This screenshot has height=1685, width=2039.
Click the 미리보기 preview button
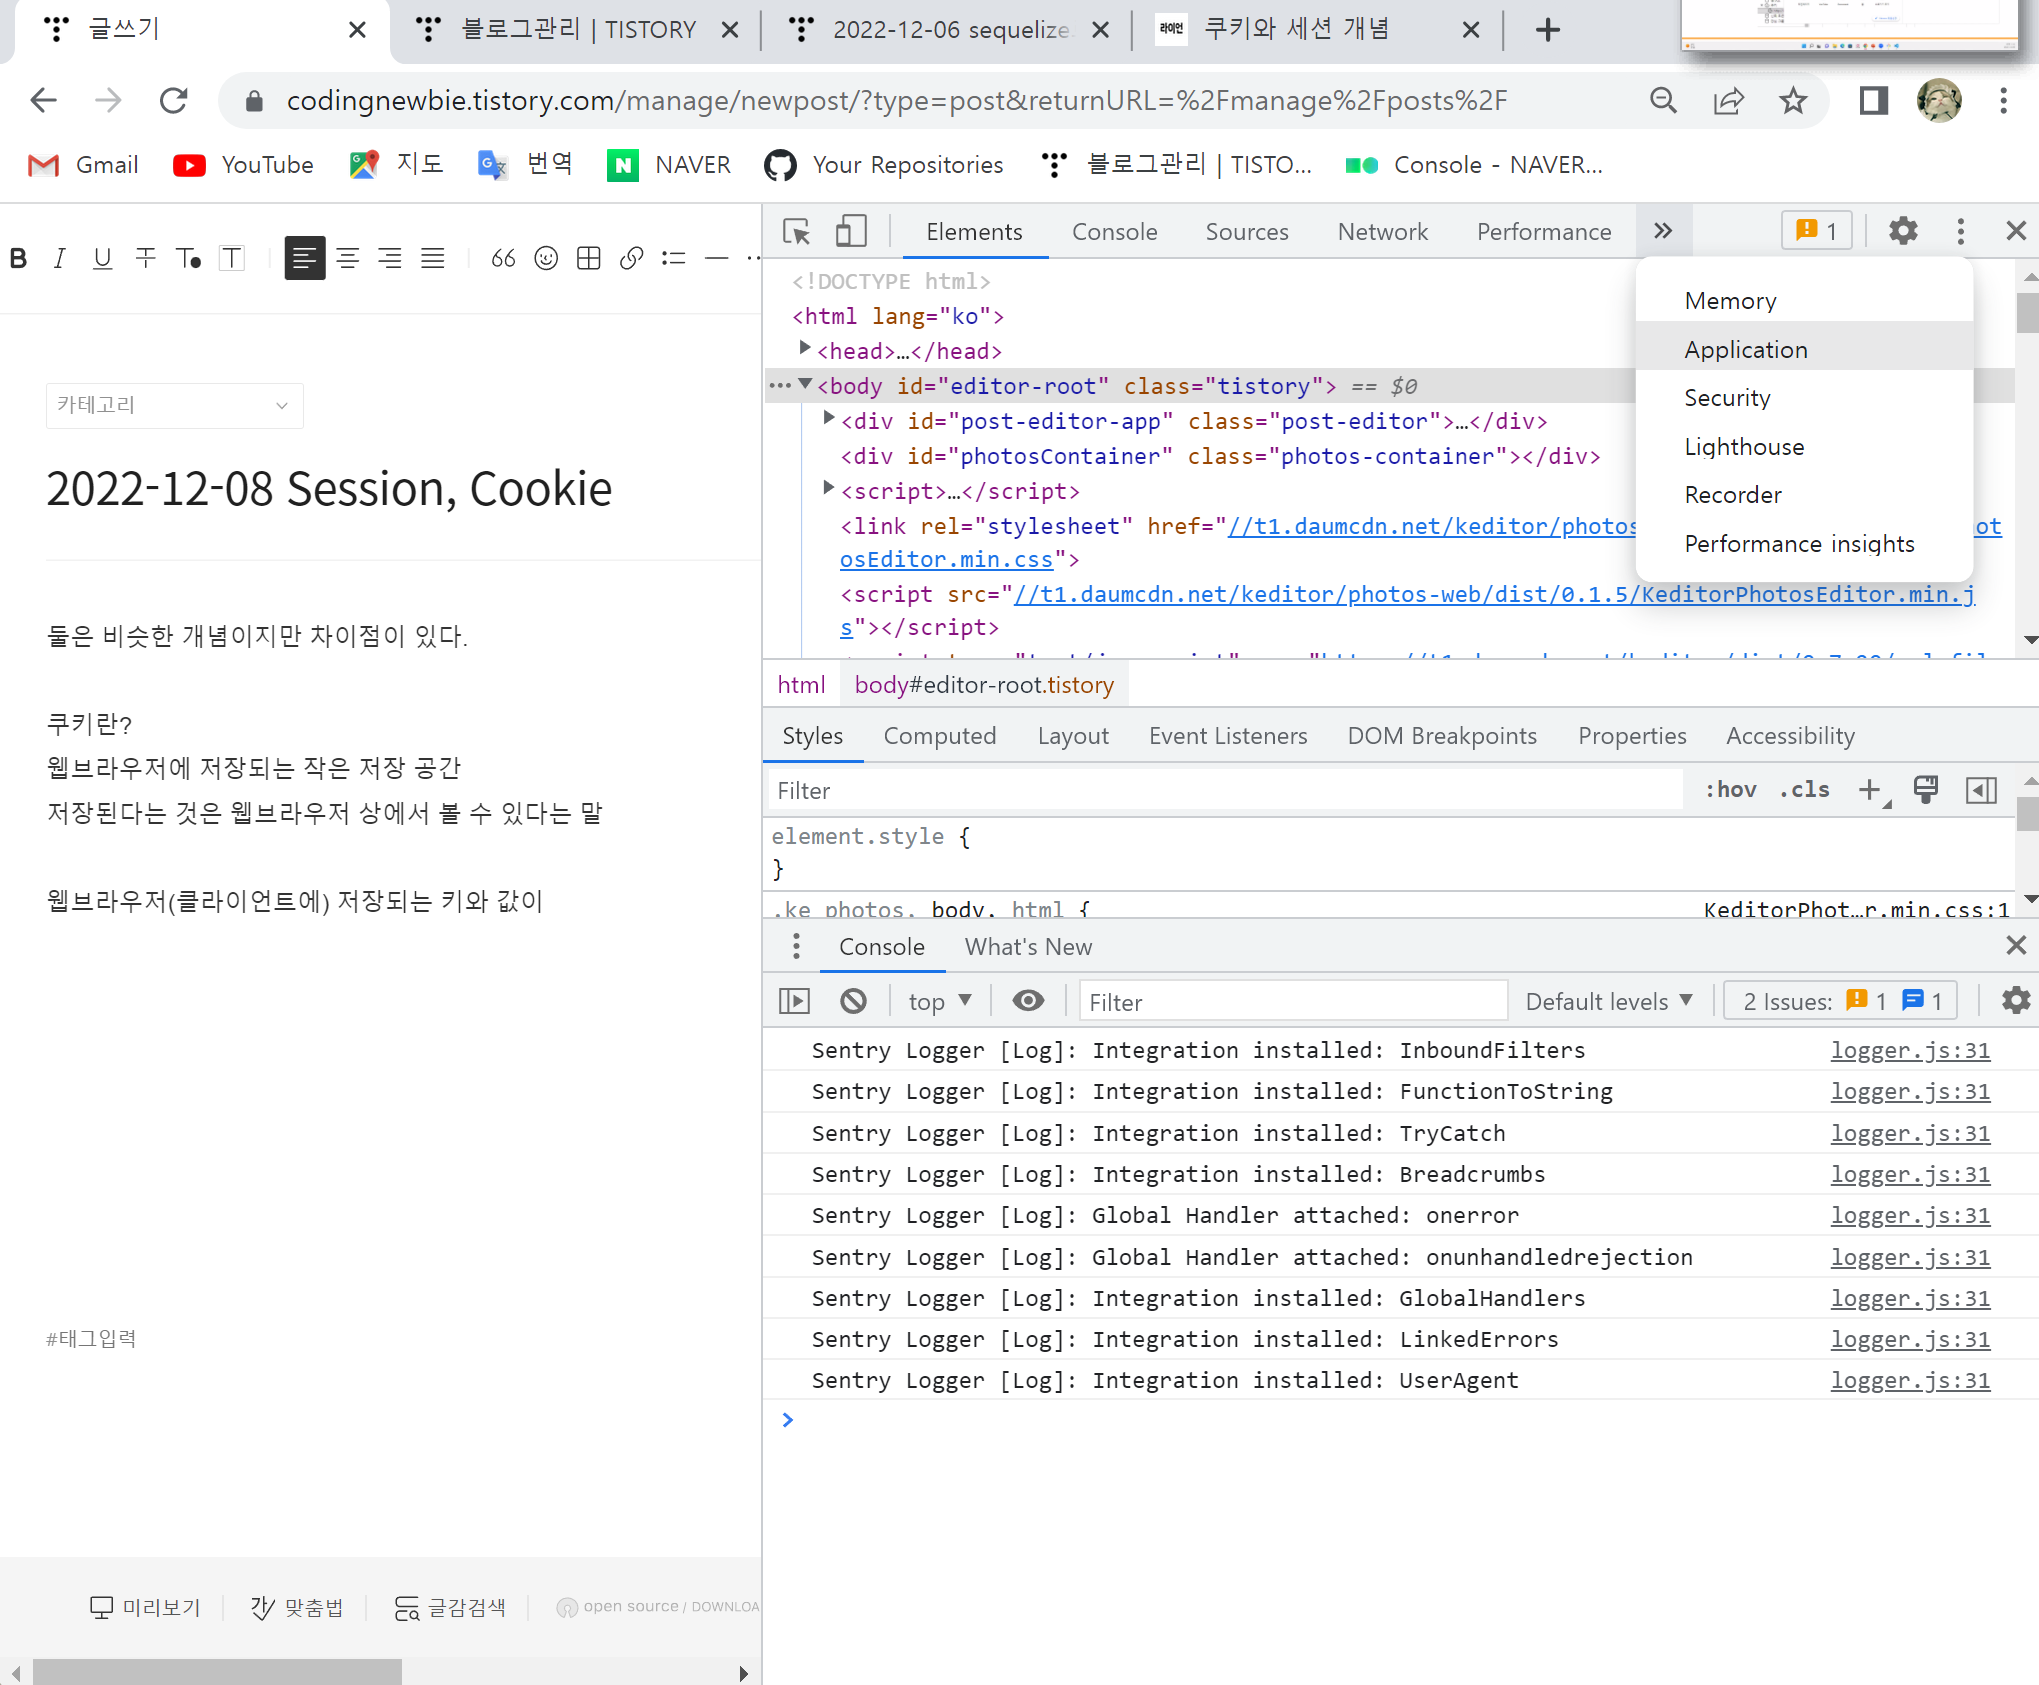pos(146,1607)
